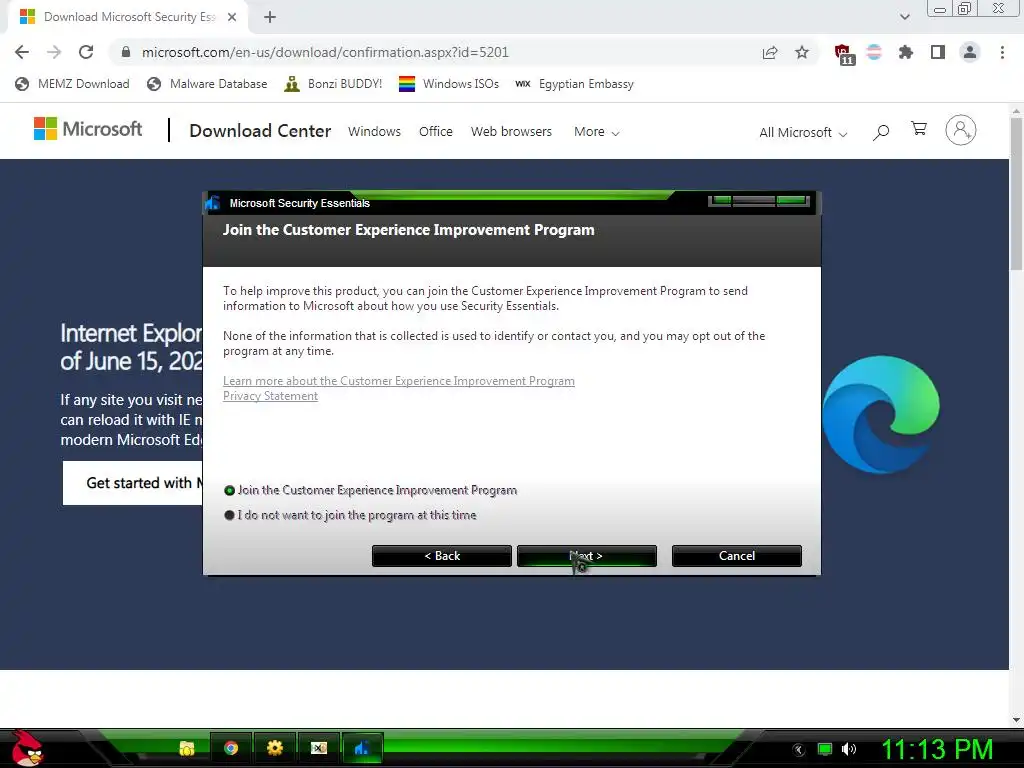Switch to Security Essentials setup in taskbar
The image size is (1024, 768).
[x=362, y=748]
